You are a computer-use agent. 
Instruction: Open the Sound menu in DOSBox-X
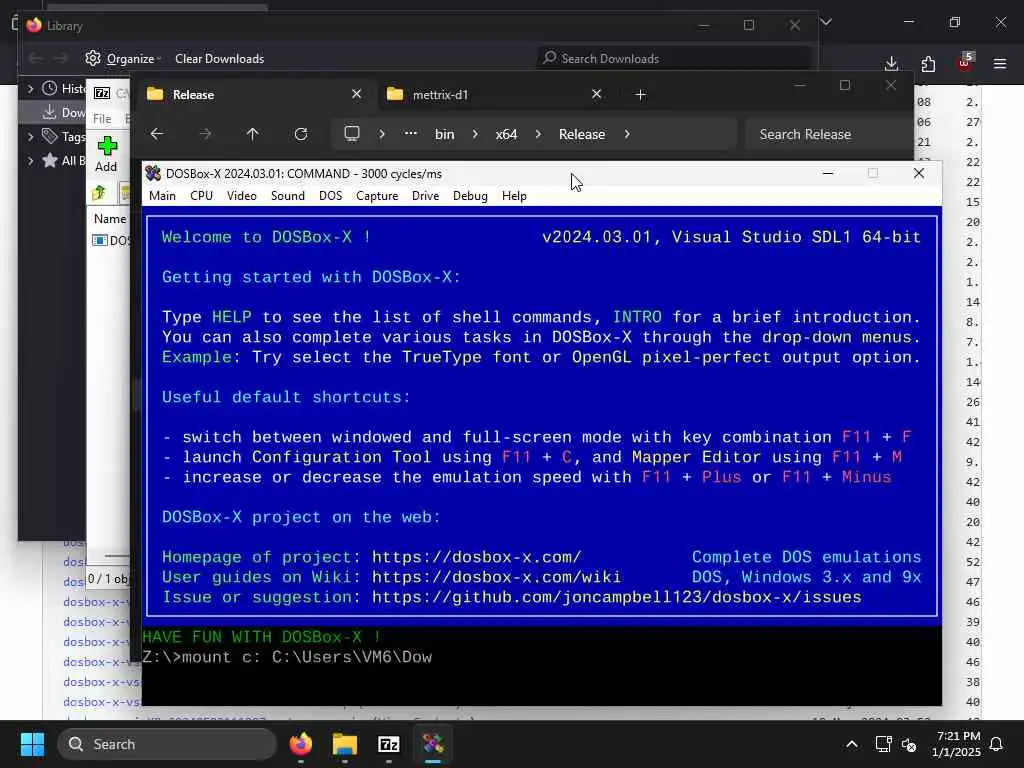287,196
